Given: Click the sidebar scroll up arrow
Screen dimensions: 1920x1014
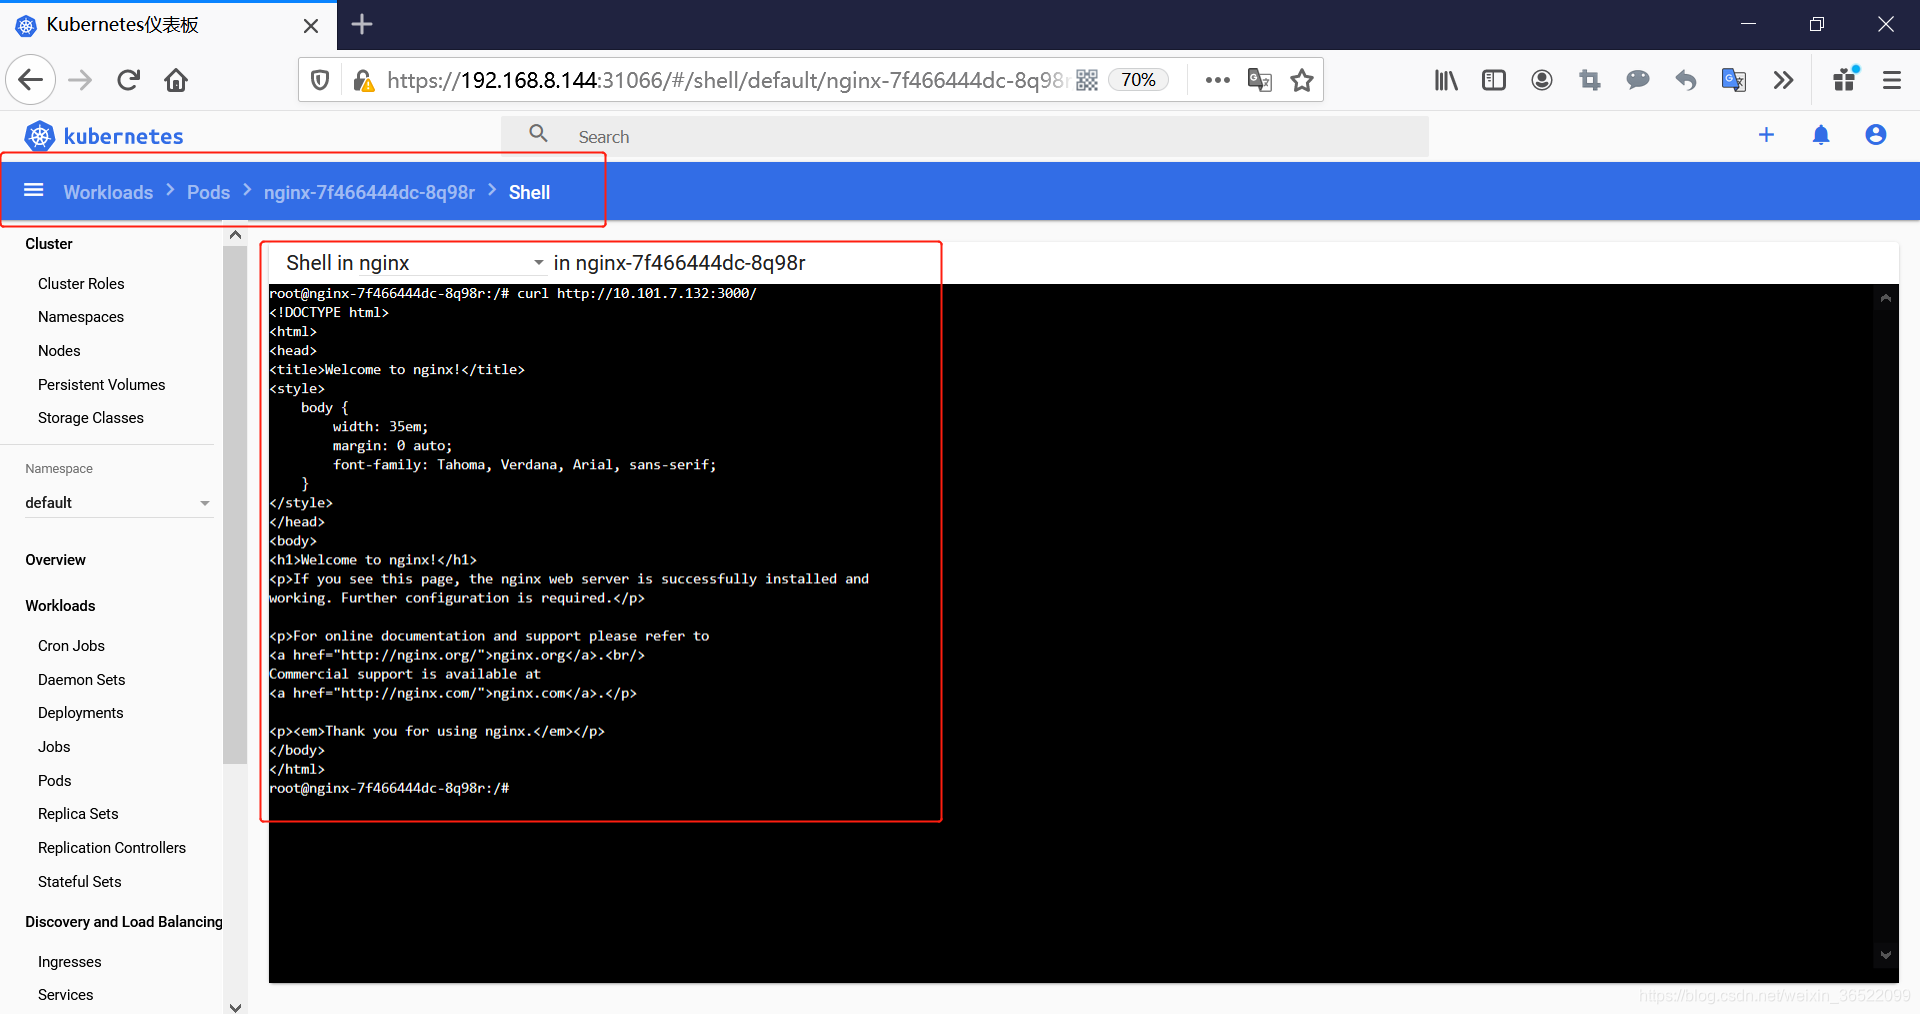Looking at the screenshot, I should pos(235,235).
